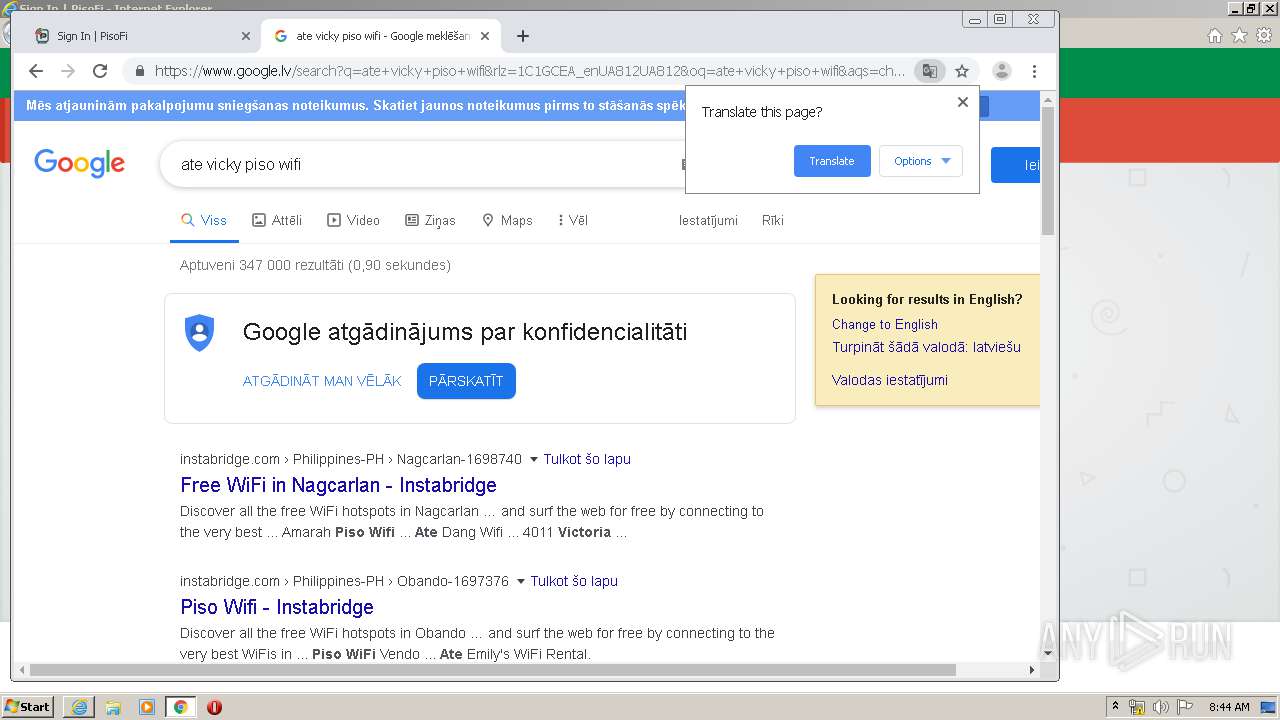Open Free WiFi in Nagcarlan result
This screenshot has width=1280, height=720.
point(338,485)
